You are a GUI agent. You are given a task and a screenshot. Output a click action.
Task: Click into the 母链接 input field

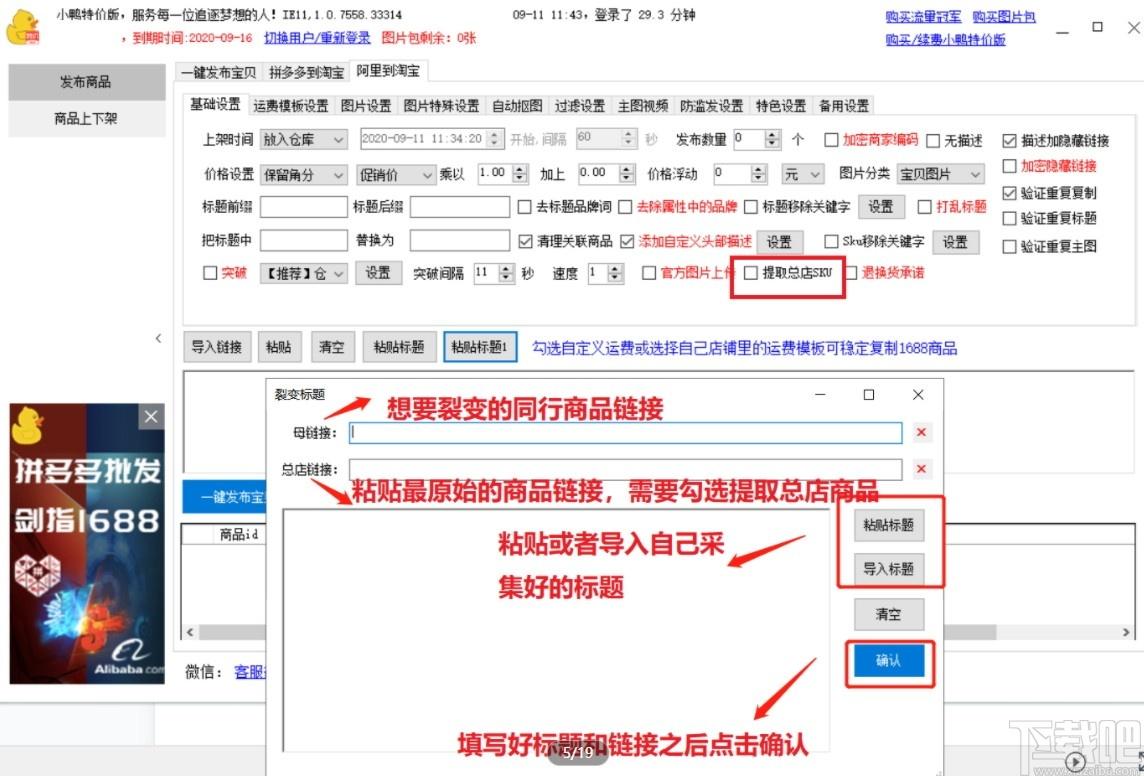tap(625, 432)
